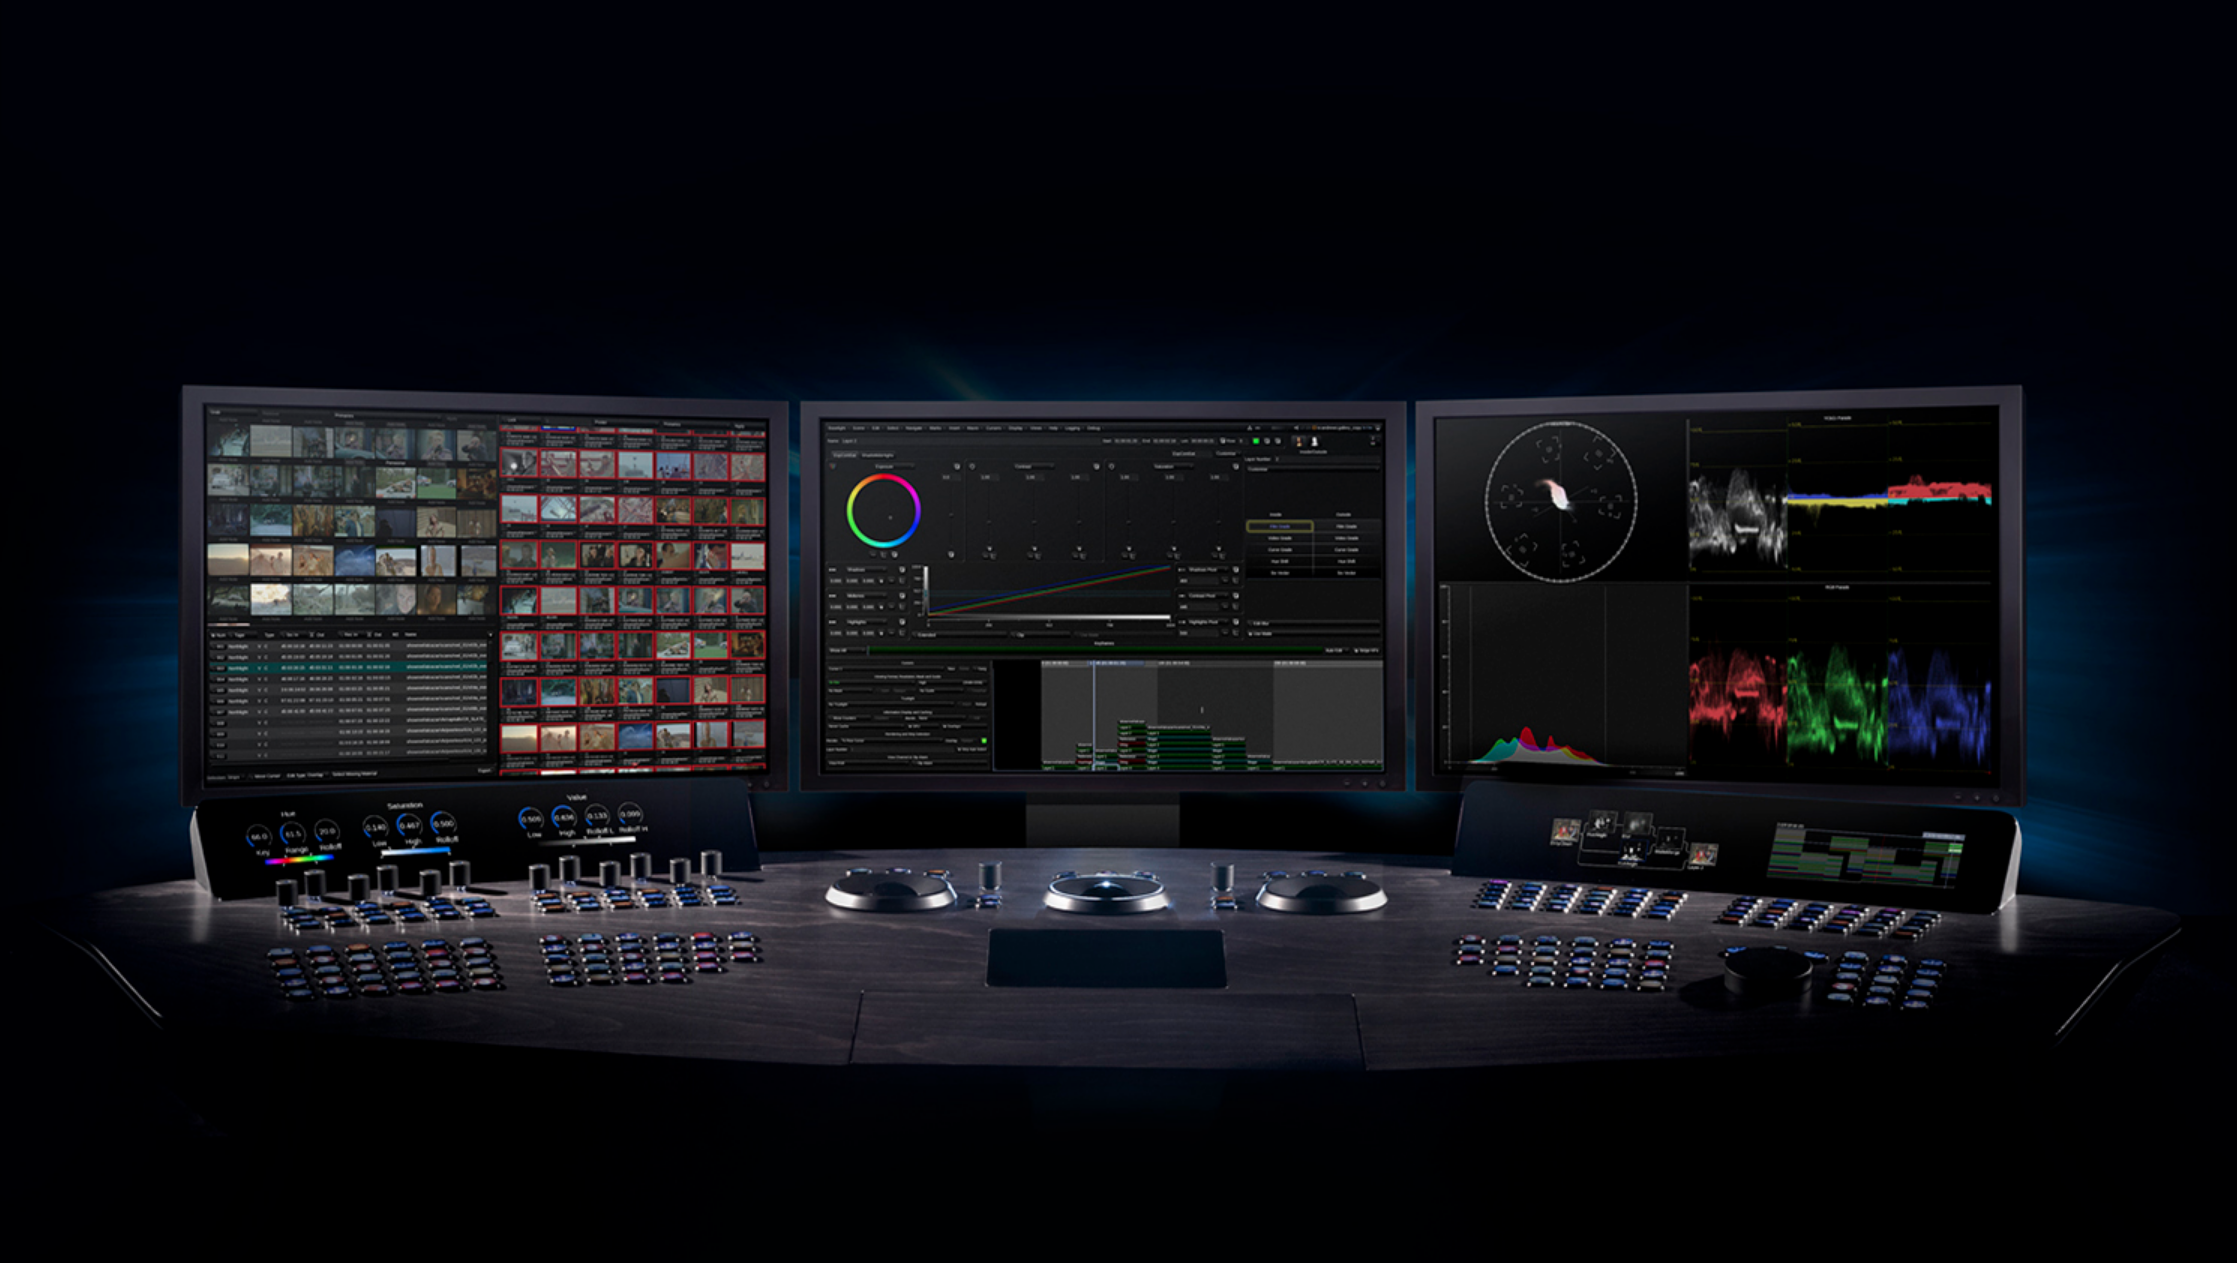Switch to the Shadows/Midtones/Highlights tab
The width and height of the screenshot is (2237, 1263).
click(878, 455)
